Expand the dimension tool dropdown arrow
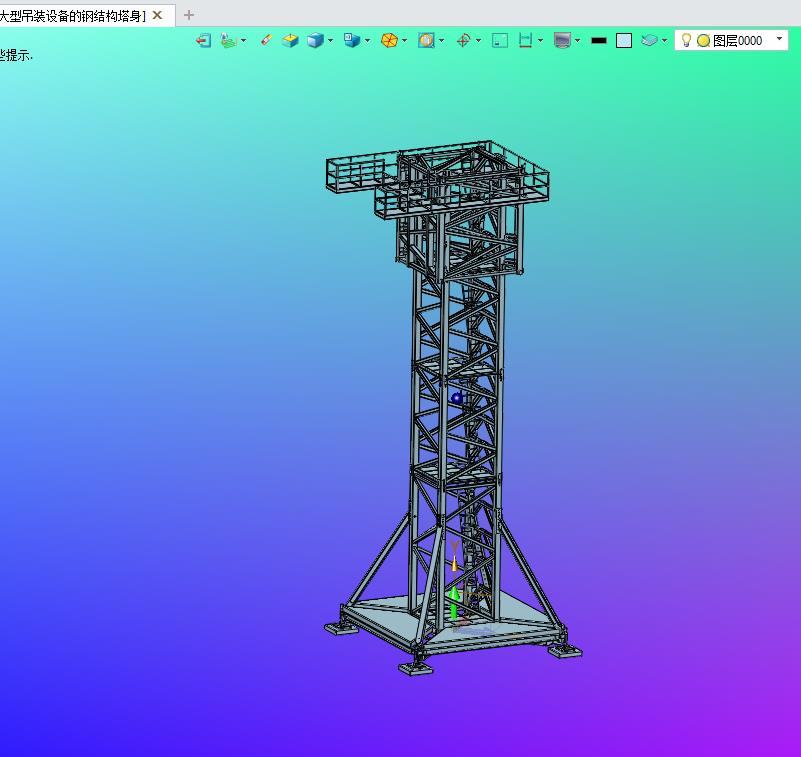The height and width of the screenshot is (757, 801). 541,41
